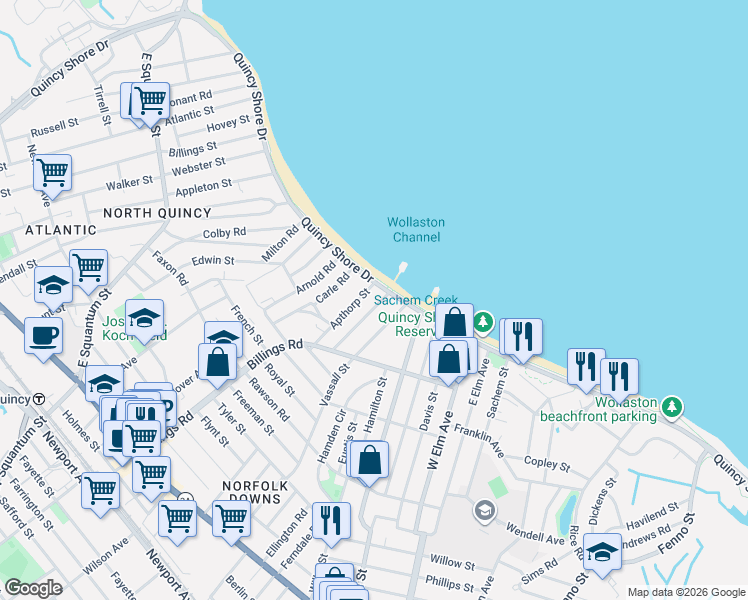Click the Sims Rd street label

coord(540,570)
